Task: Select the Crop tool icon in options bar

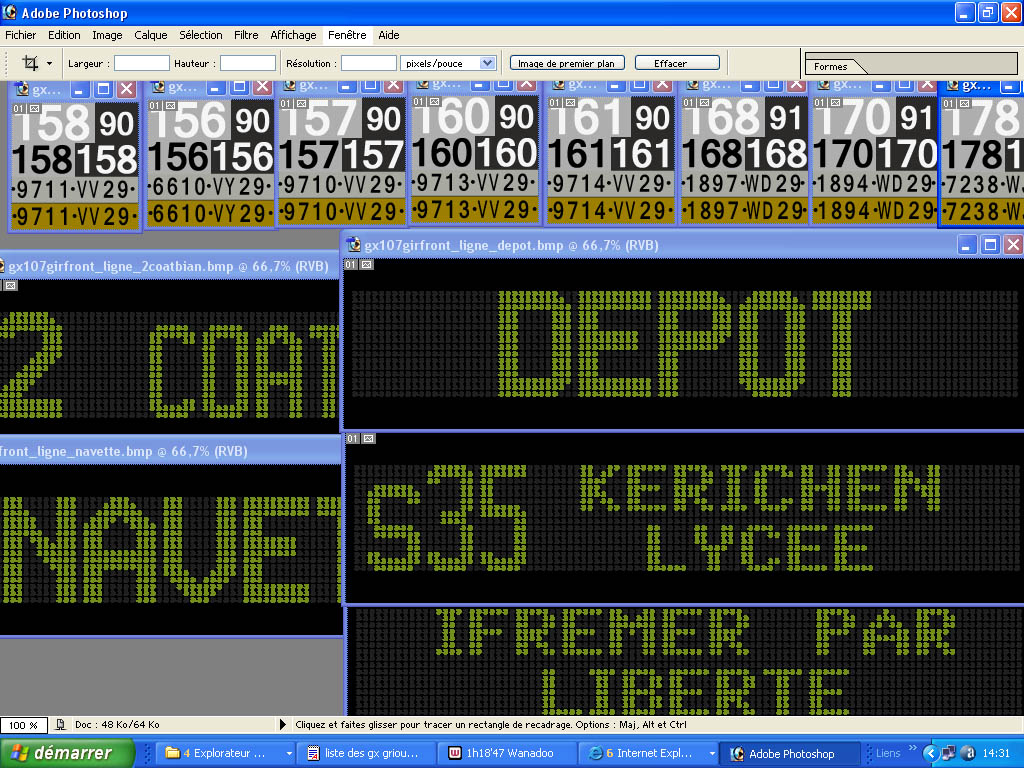Action: point(29,63)
